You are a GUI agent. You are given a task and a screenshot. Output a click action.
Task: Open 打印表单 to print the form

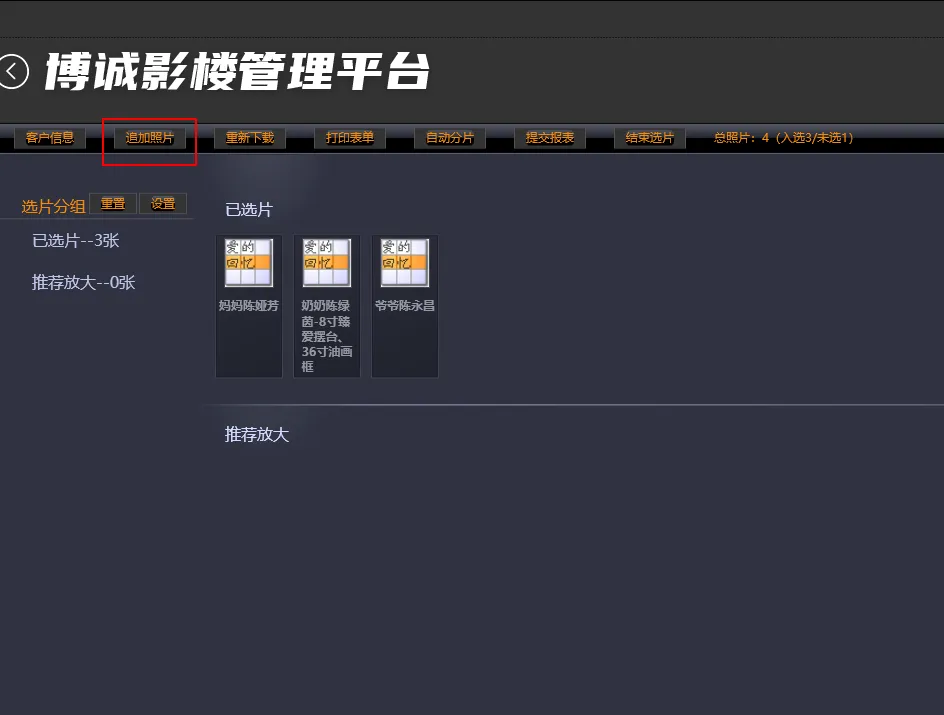pyautogui.click(x=350, y=138)
